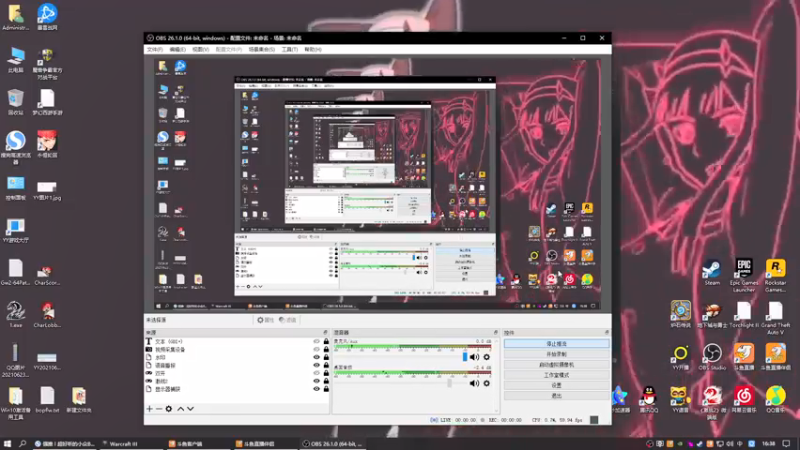Open QQ音乐 desktop icon

[x=775, y=399]
